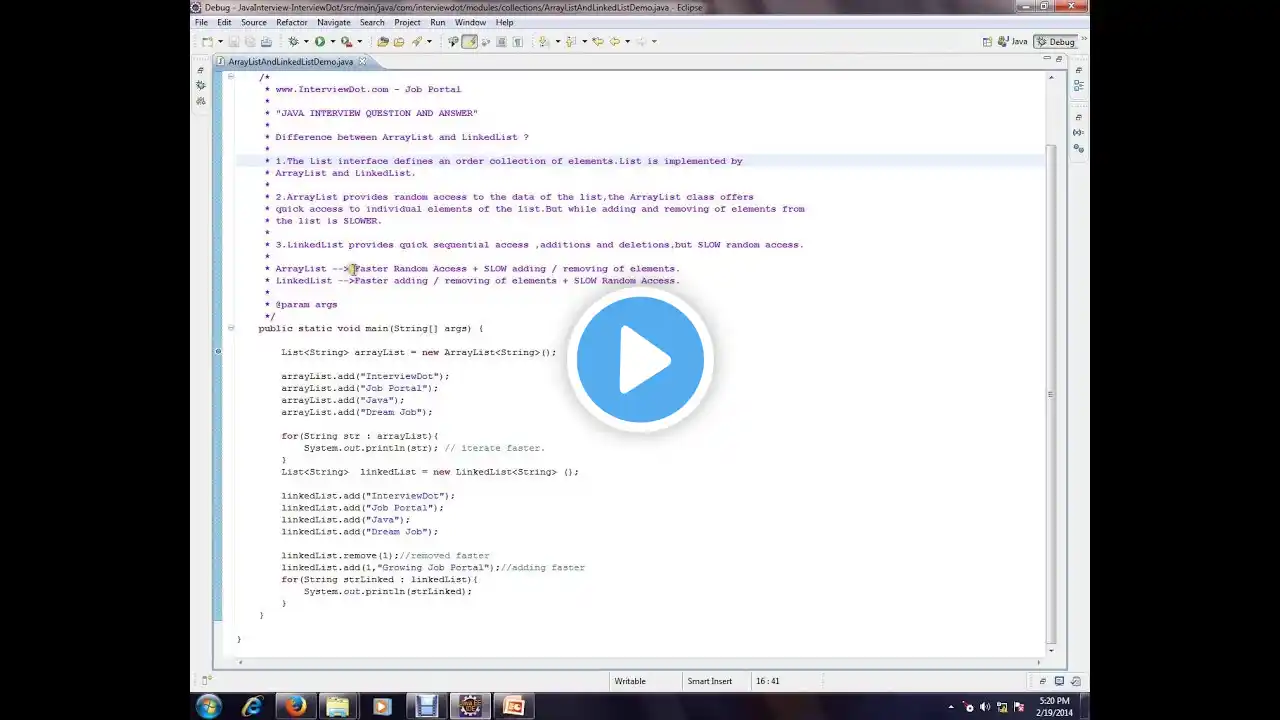Click Next Annotation toolbar icon
The width and height of the screenshot is (1280, 720).
pos(543,42)
